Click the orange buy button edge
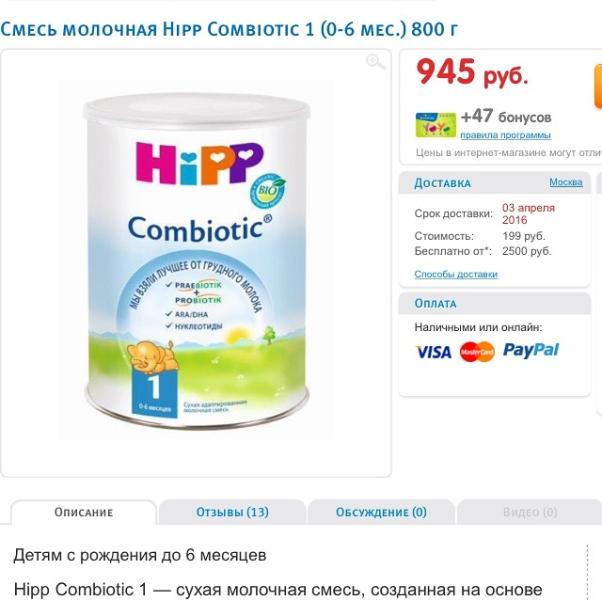 point(598,87)
